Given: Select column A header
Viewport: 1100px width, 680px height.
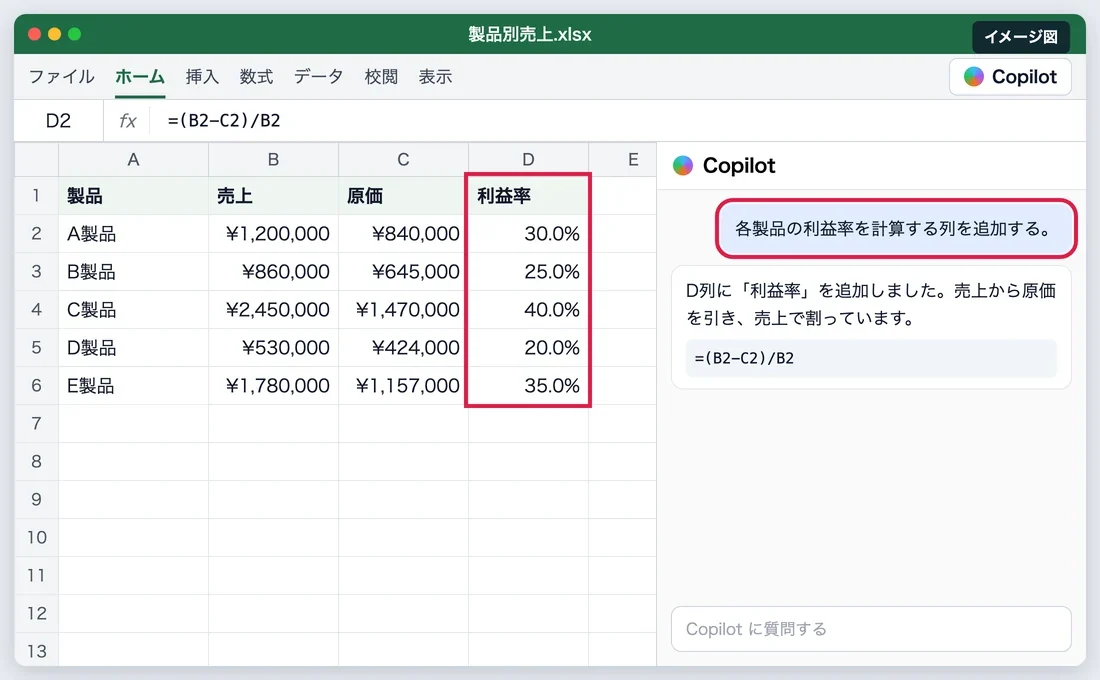Looking at the screenshot, I should coord(133,160).
